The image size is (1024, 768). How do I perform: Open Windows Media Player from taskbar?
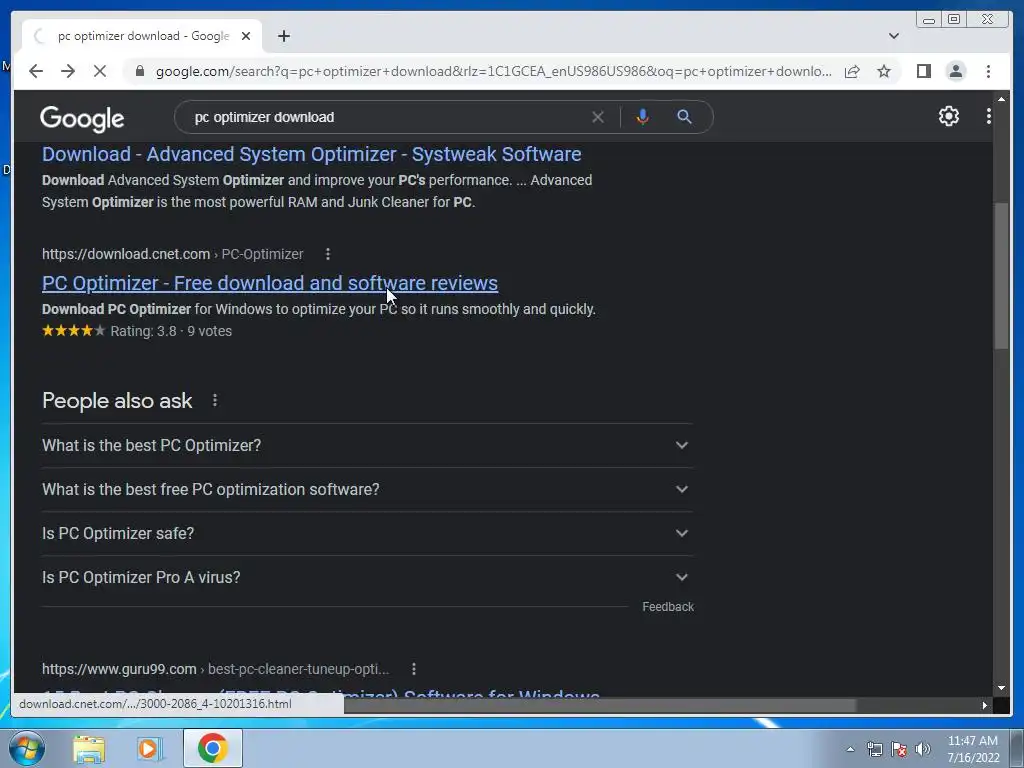coord(149,749)
